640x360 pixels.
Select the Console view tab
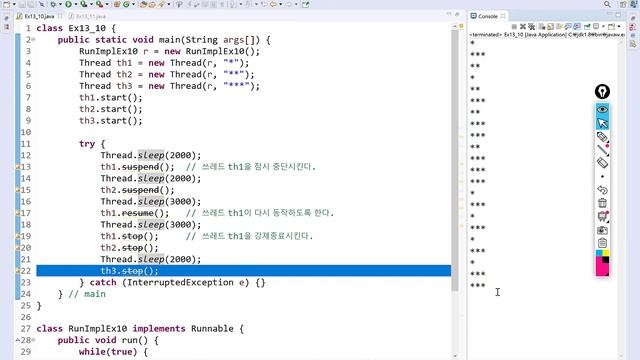coord(488,16)
